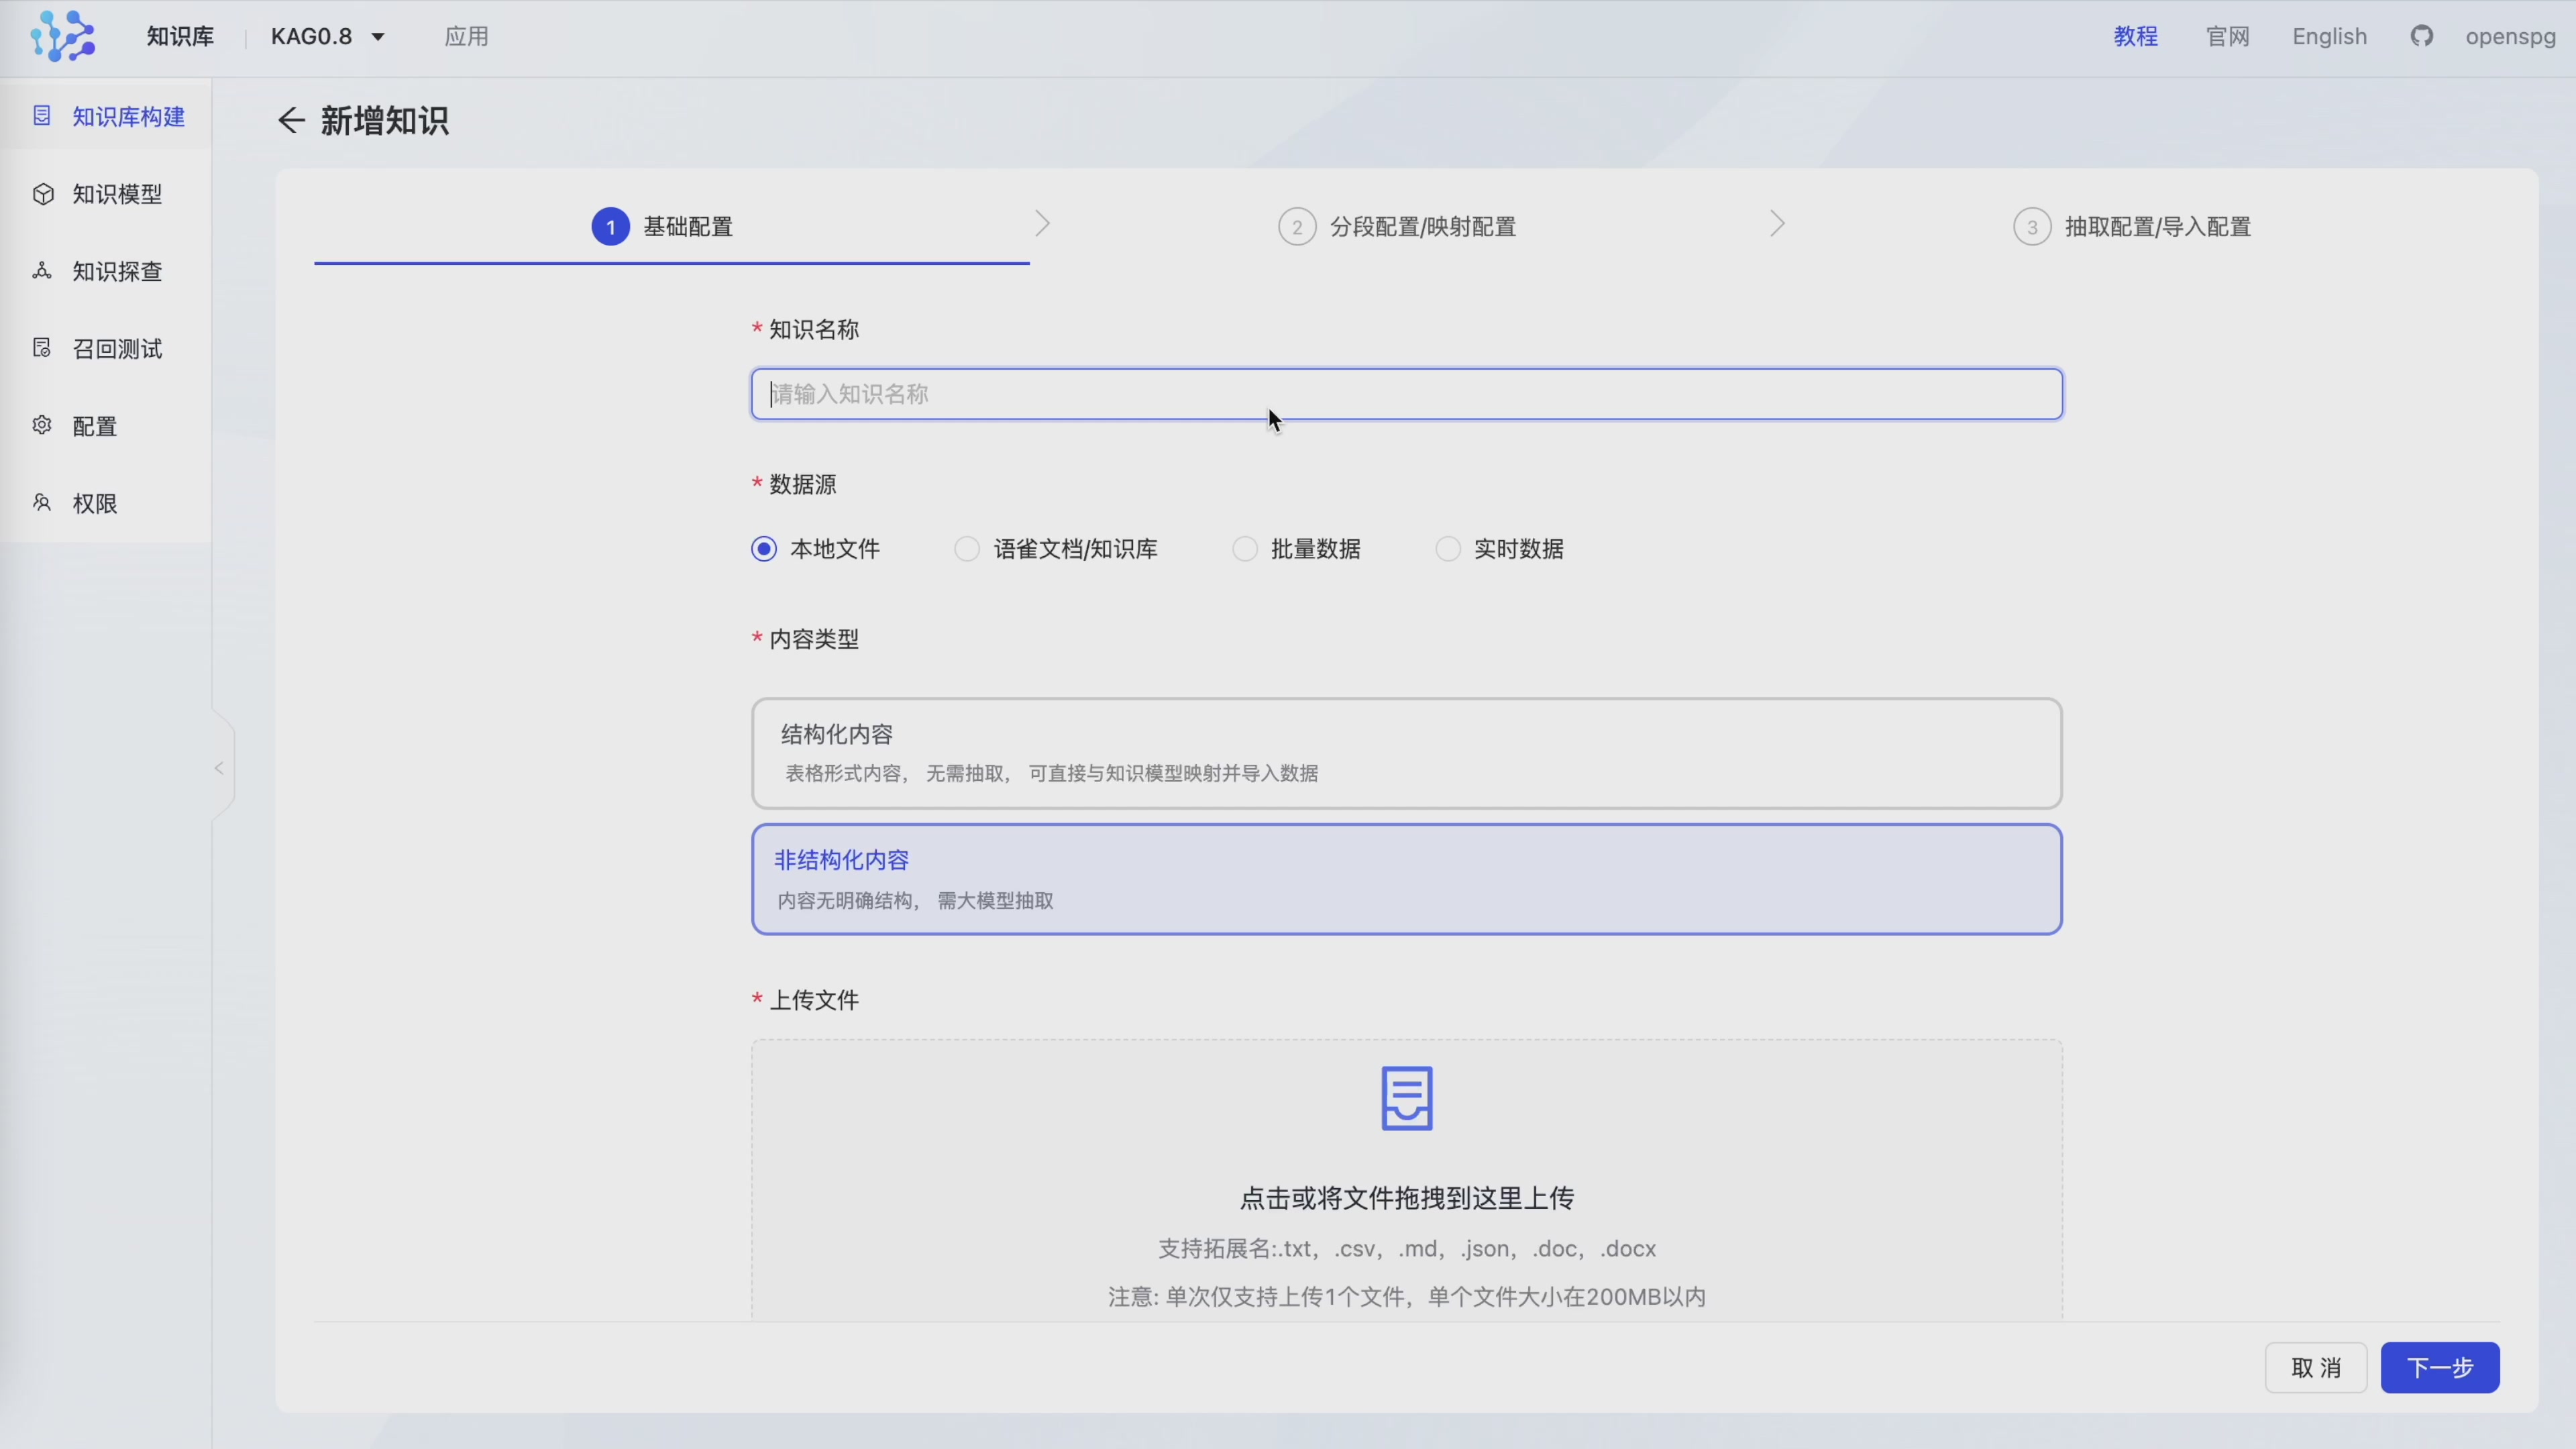The width and height of the screenshot is (2576, 1449).
Task: Focus the 知识名称 input field
Action: pyautogui.click(x=1406, y=394)
